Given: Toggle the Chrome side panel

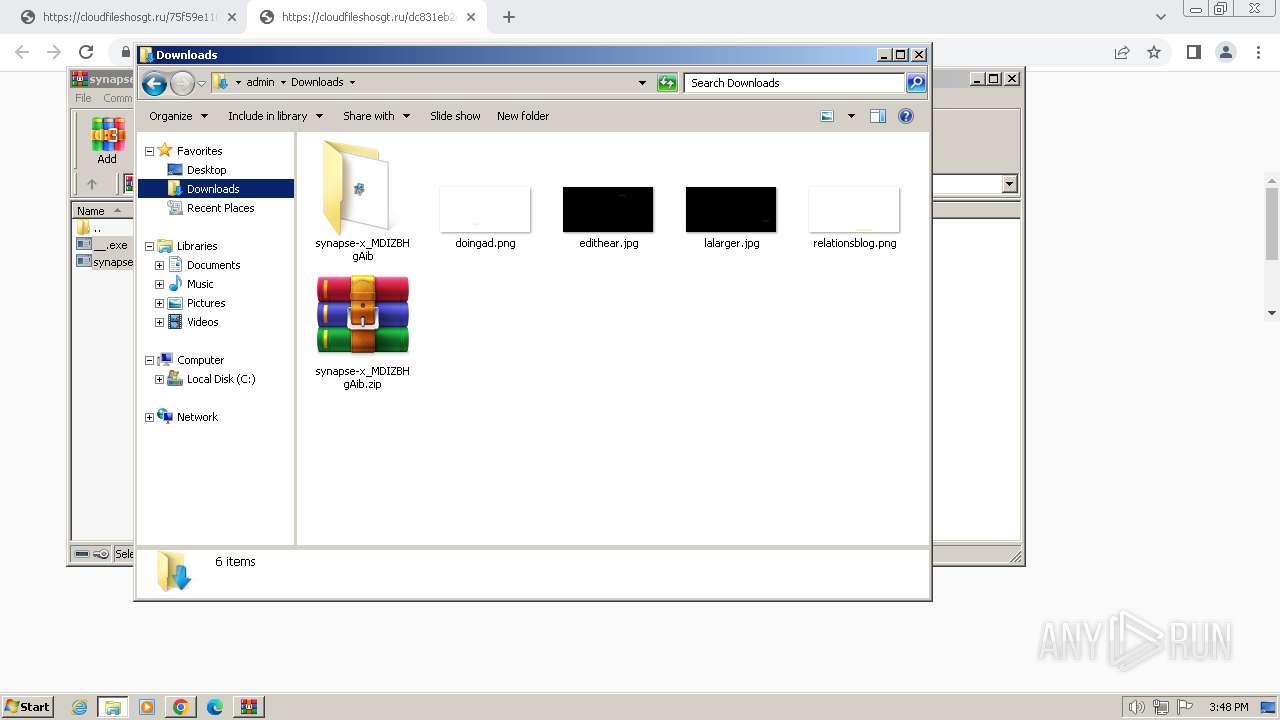Looking at the screenshot, I should pyautogui.click(x=1193, y=52).
